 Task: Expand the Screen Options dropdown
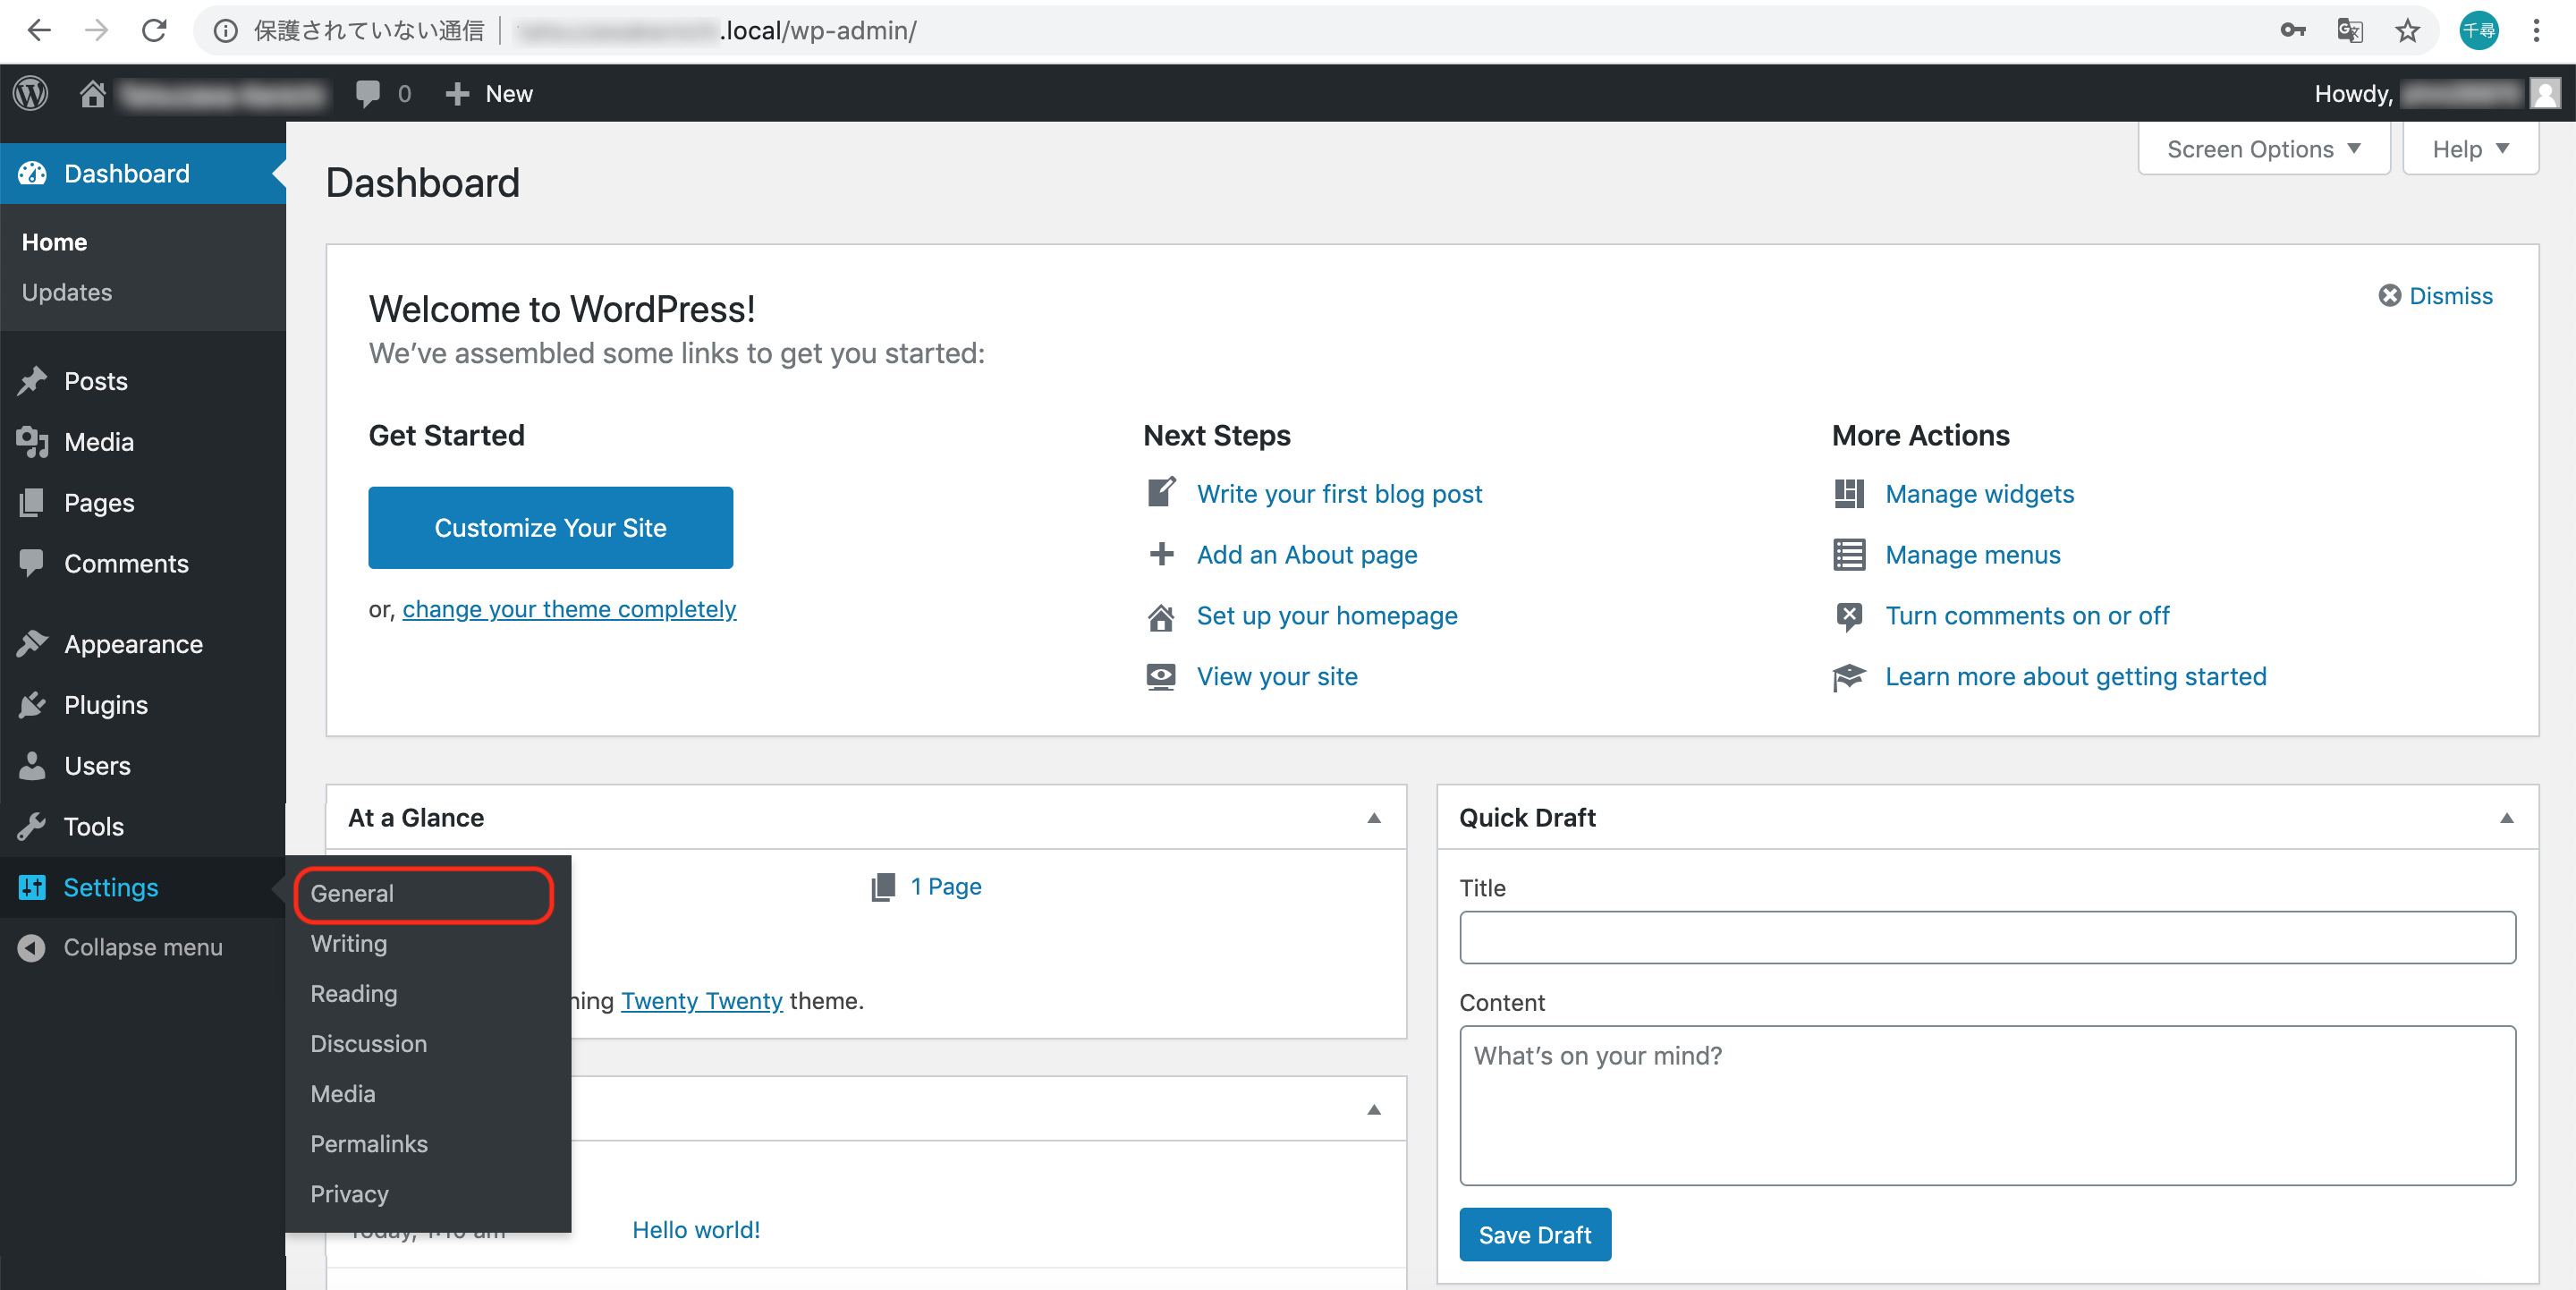pyautogui.click(x=2263, y=149)
